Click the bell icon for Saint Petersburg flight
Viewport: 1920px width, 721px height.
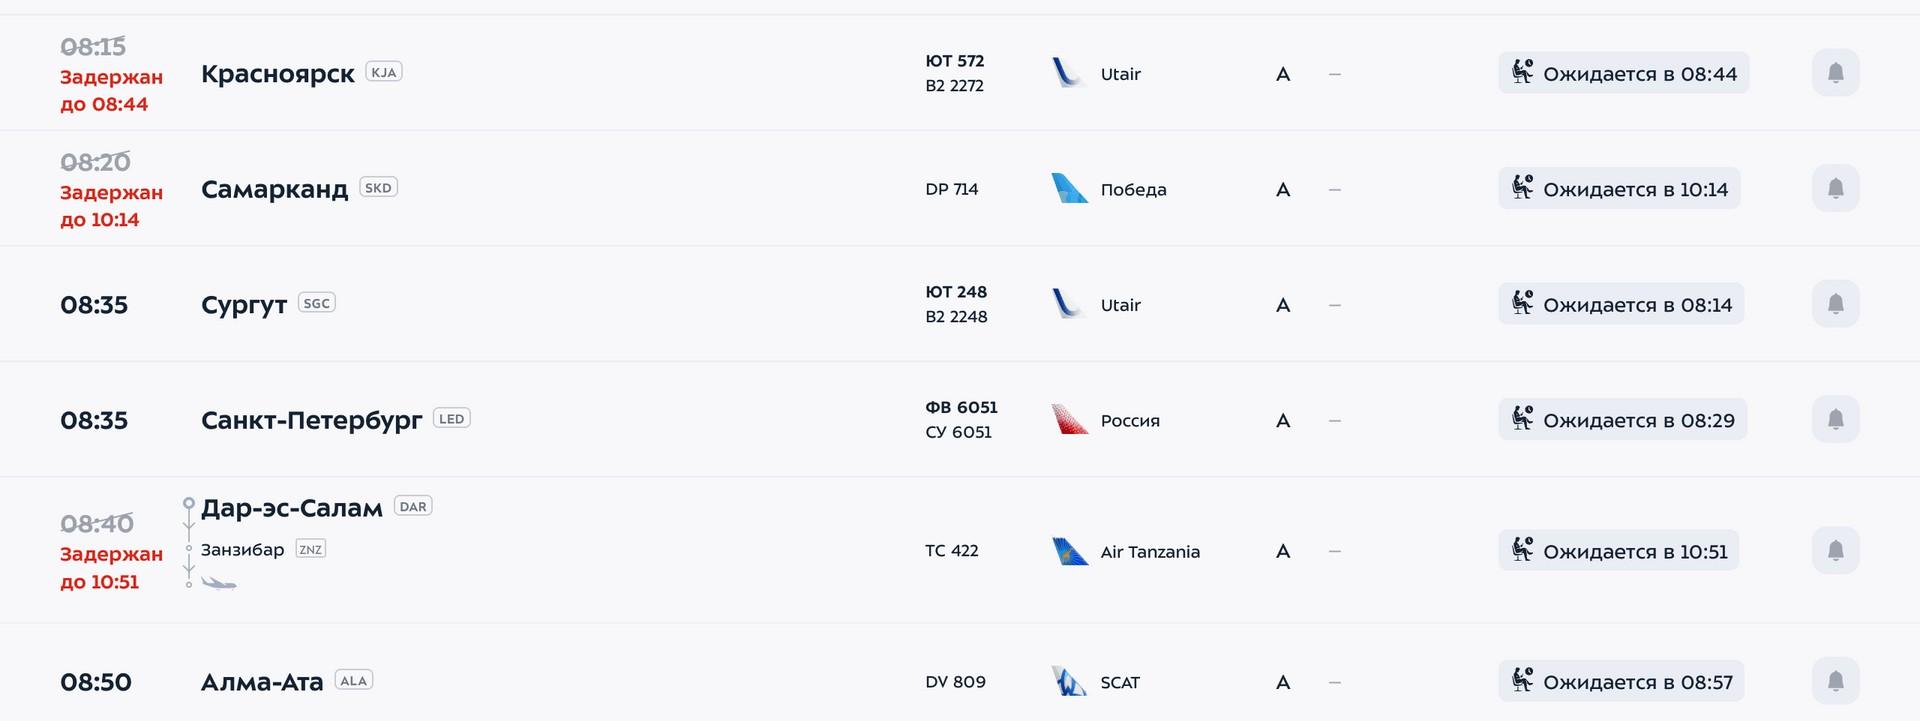click(1835, 419)
